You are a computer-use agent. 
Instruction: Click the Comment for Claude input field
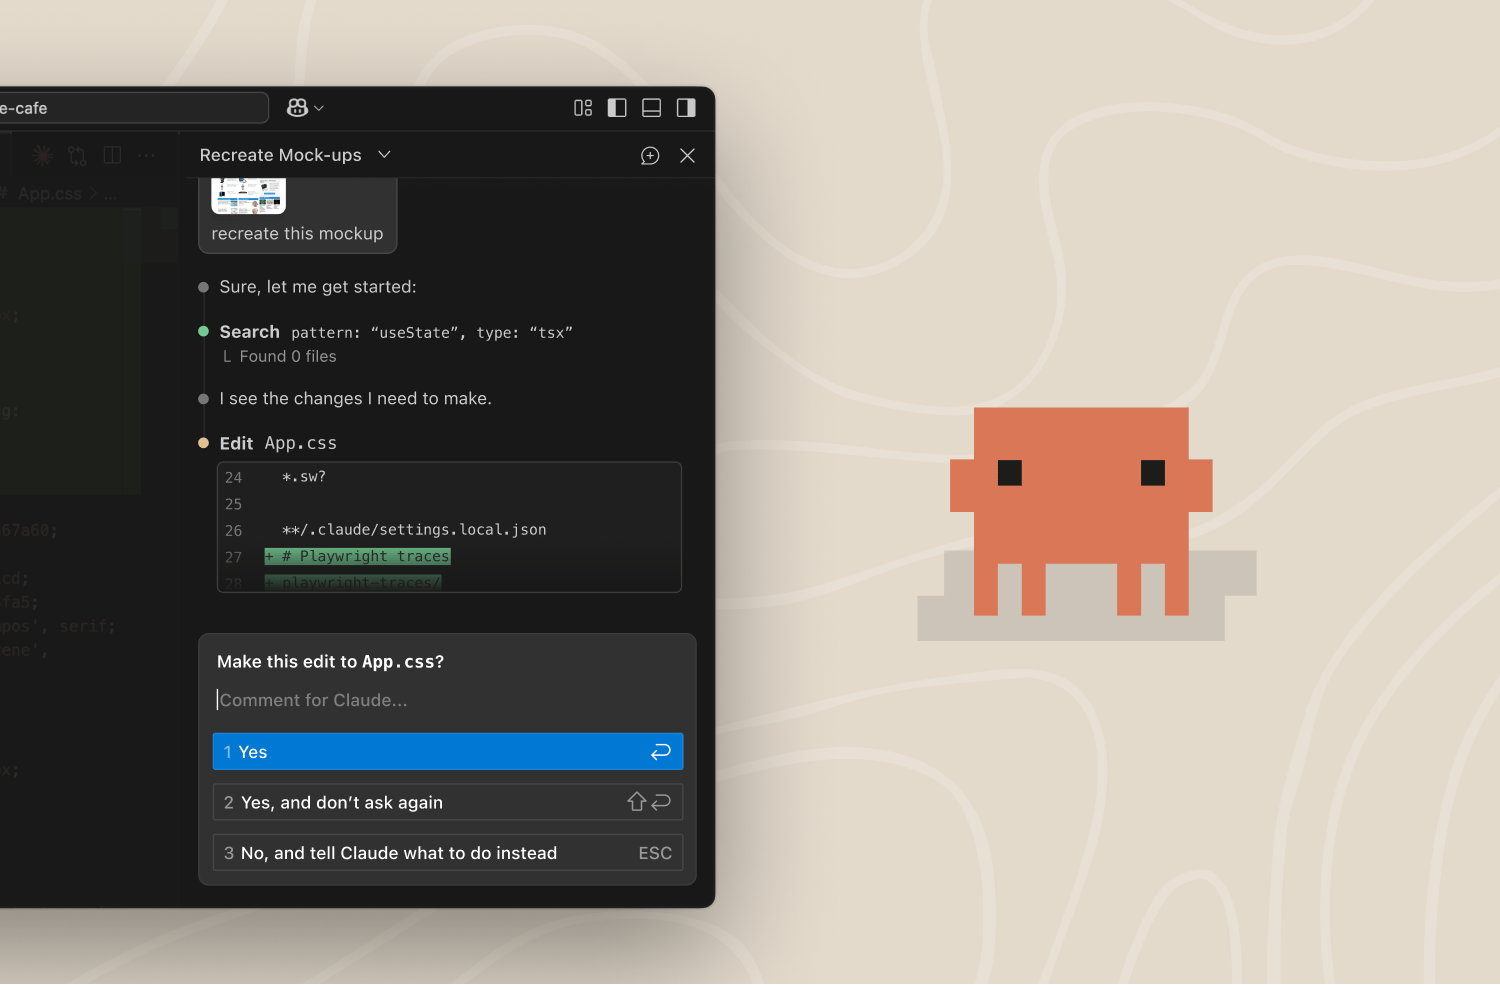point(445,700)
